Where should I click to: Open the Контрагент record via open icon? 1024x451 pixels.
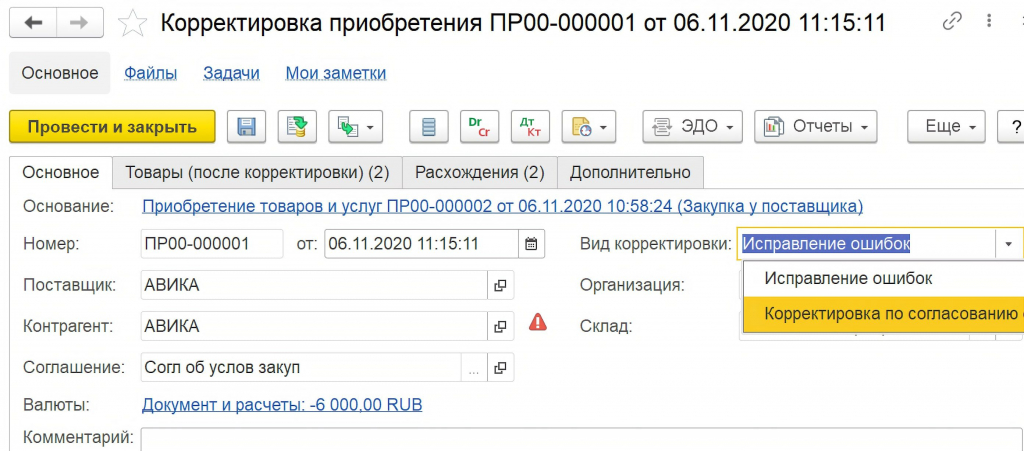pyautogui.click(x=501, y=326)
